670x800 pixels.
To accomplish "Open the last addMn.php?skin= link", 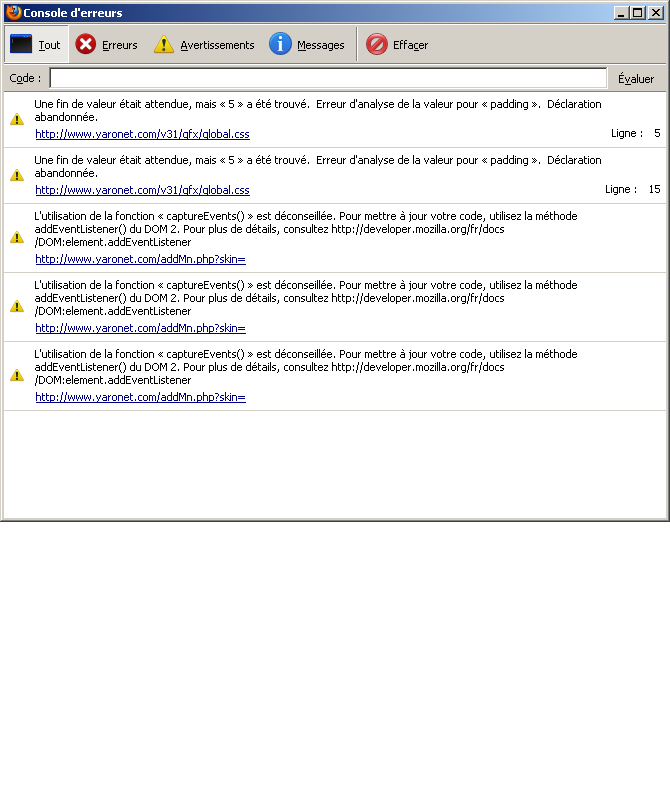I will point(140,397).
